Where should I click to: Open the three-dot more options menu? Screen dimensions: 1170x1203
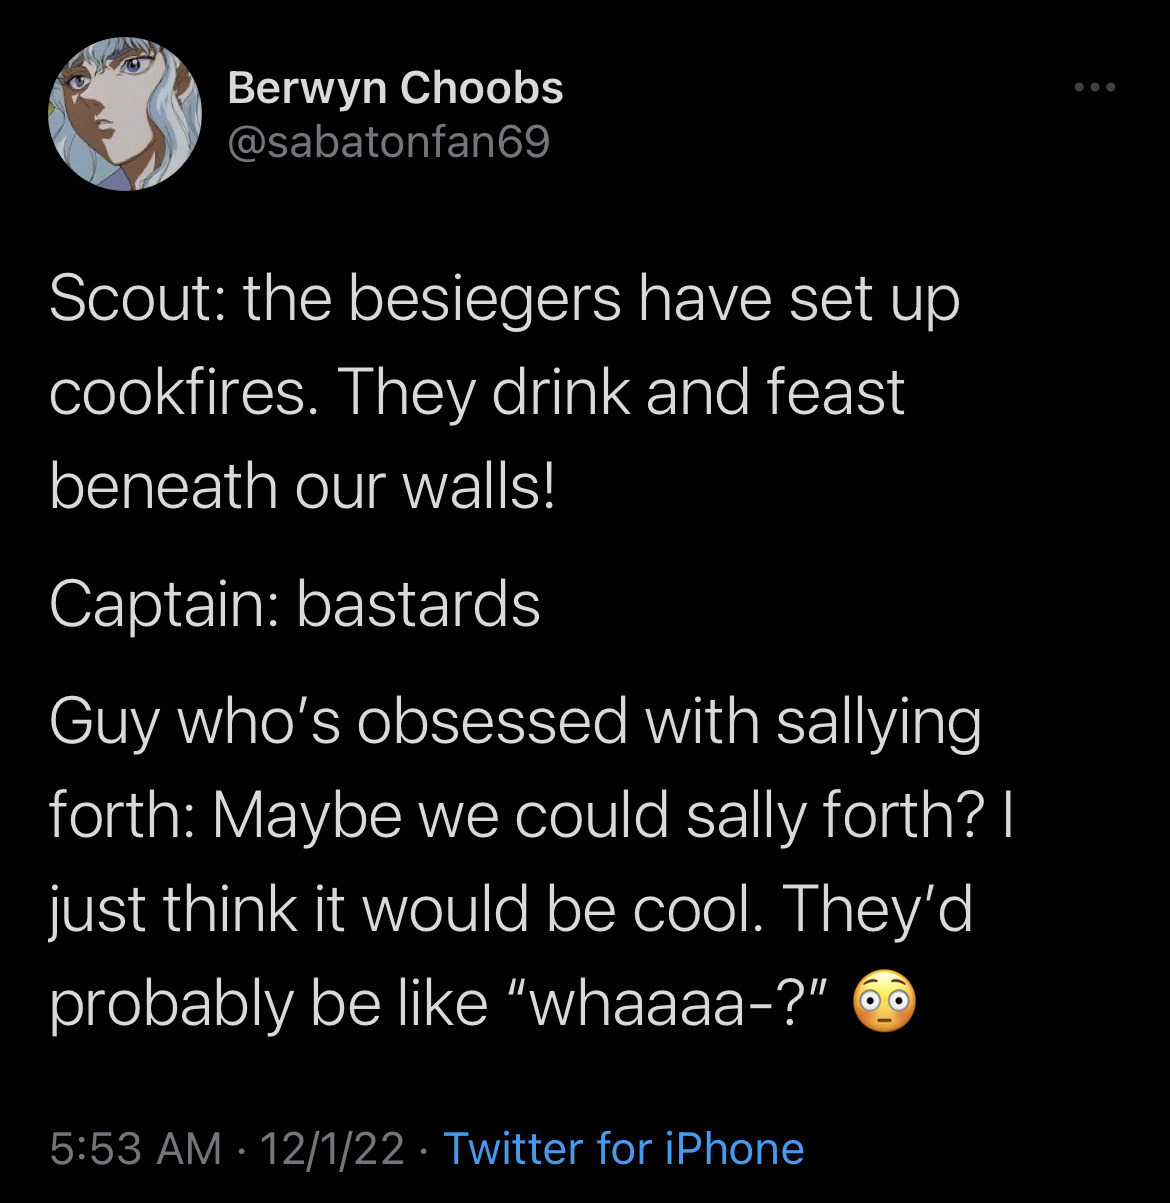pyautogui.click(x=1094, y=89)
